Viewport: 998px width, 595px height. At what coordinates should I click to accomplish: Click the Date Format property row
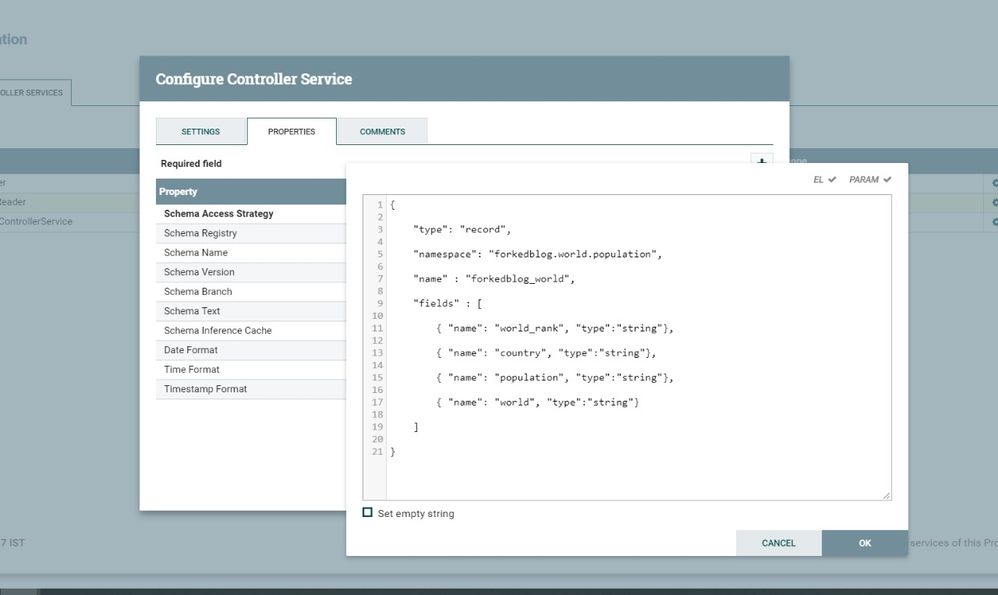(x=191, y=350)
